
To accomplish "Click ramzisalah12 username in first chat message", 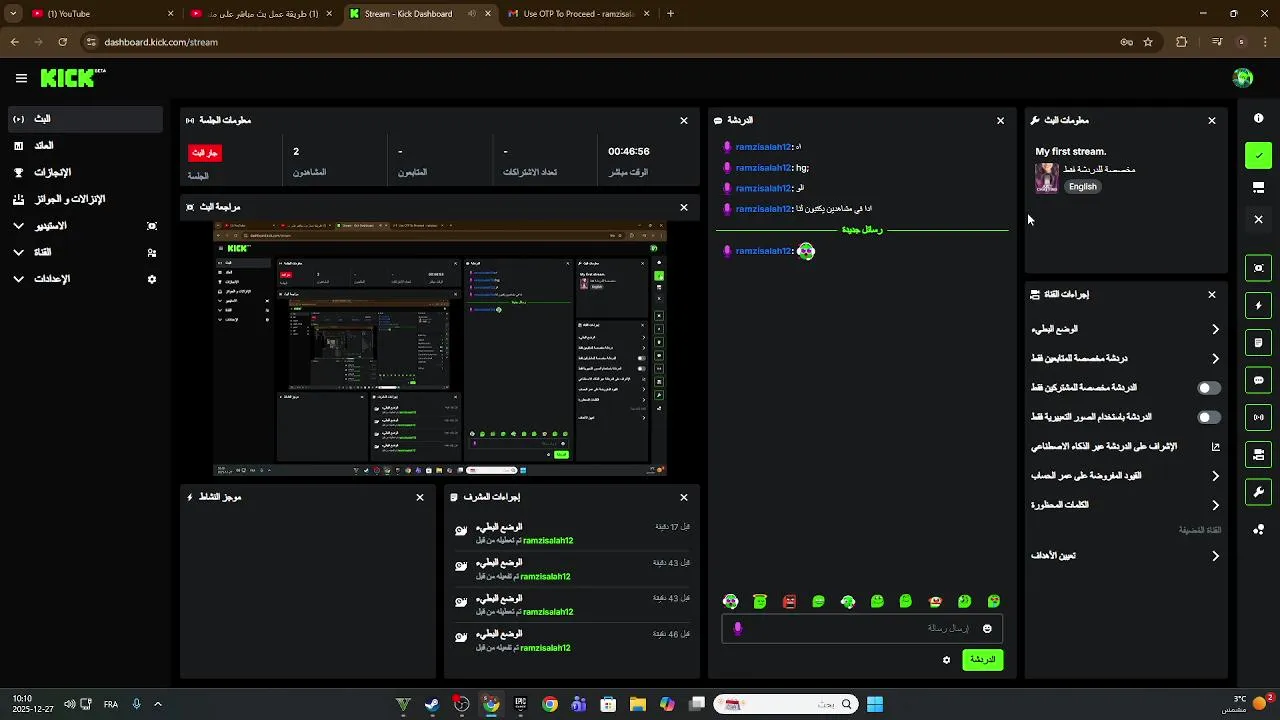I will tap(763, 147).
